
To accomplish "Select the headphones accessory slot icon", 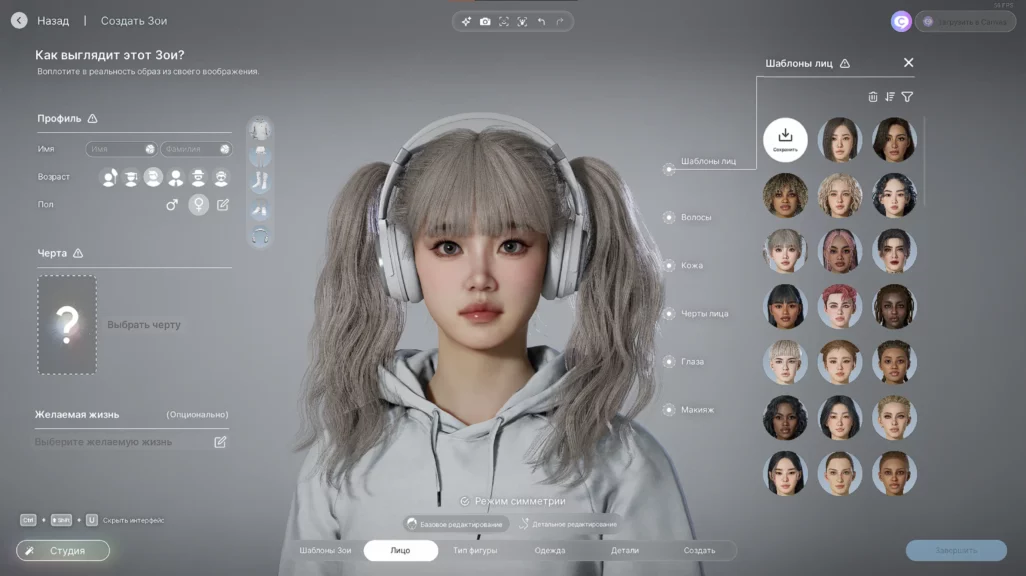I will [260, 237].
